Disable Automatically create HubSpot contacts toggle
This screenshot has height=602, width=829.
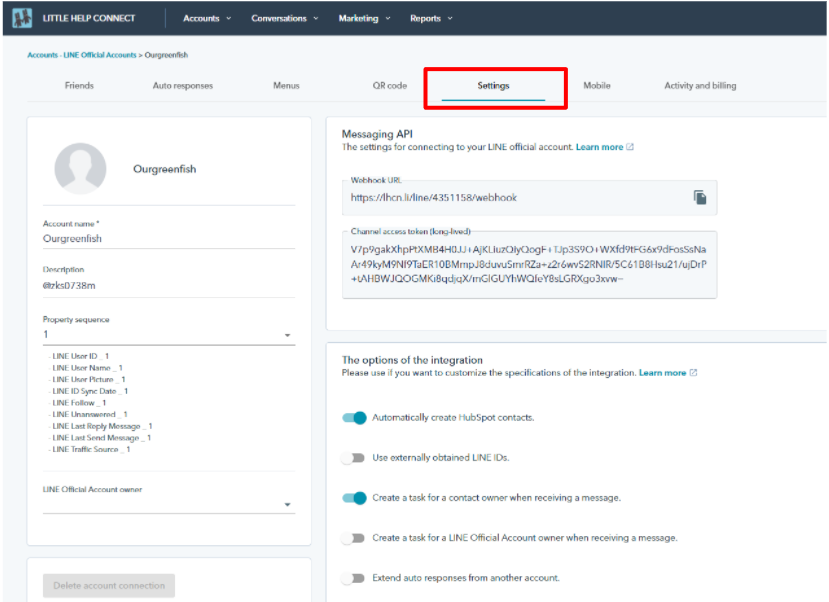tap(354, 418)
